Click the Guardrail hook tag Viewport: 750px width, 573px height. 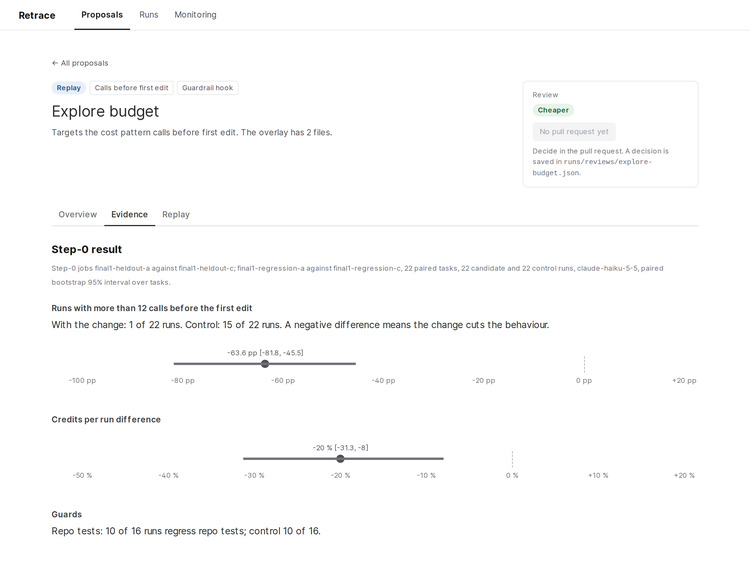click(x=208, y=88)
